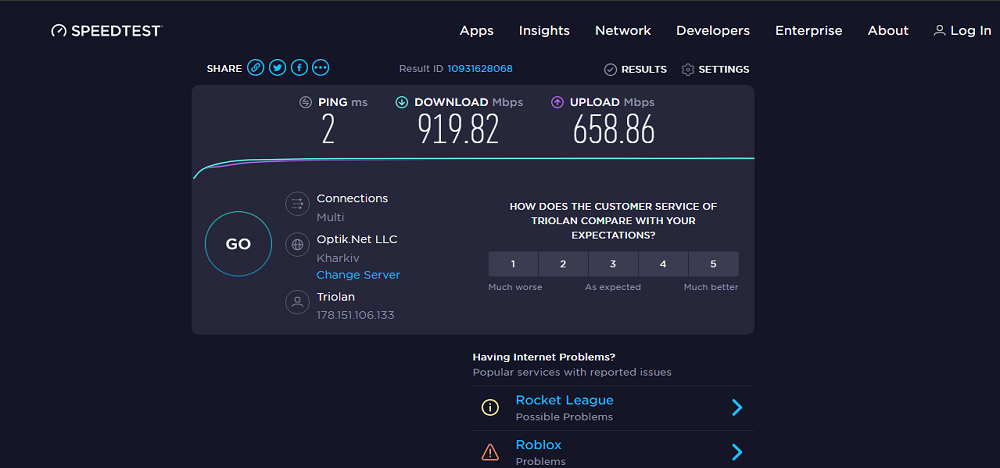The width and height of the screenshot is (1000, 468).
Task: Click the server globe icon
Action: [297, 244]
